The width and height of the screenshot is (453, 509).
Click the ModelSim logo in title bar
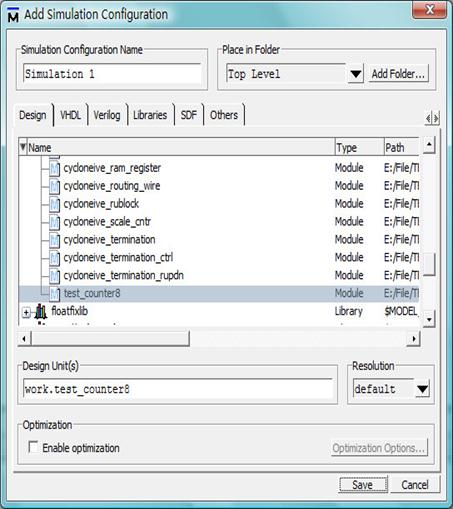point(13,15)
